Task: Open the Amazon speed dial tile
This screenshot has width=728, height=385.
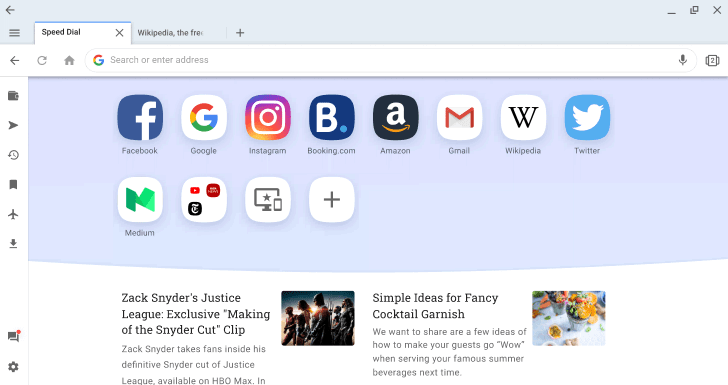Action: (396, 117)
